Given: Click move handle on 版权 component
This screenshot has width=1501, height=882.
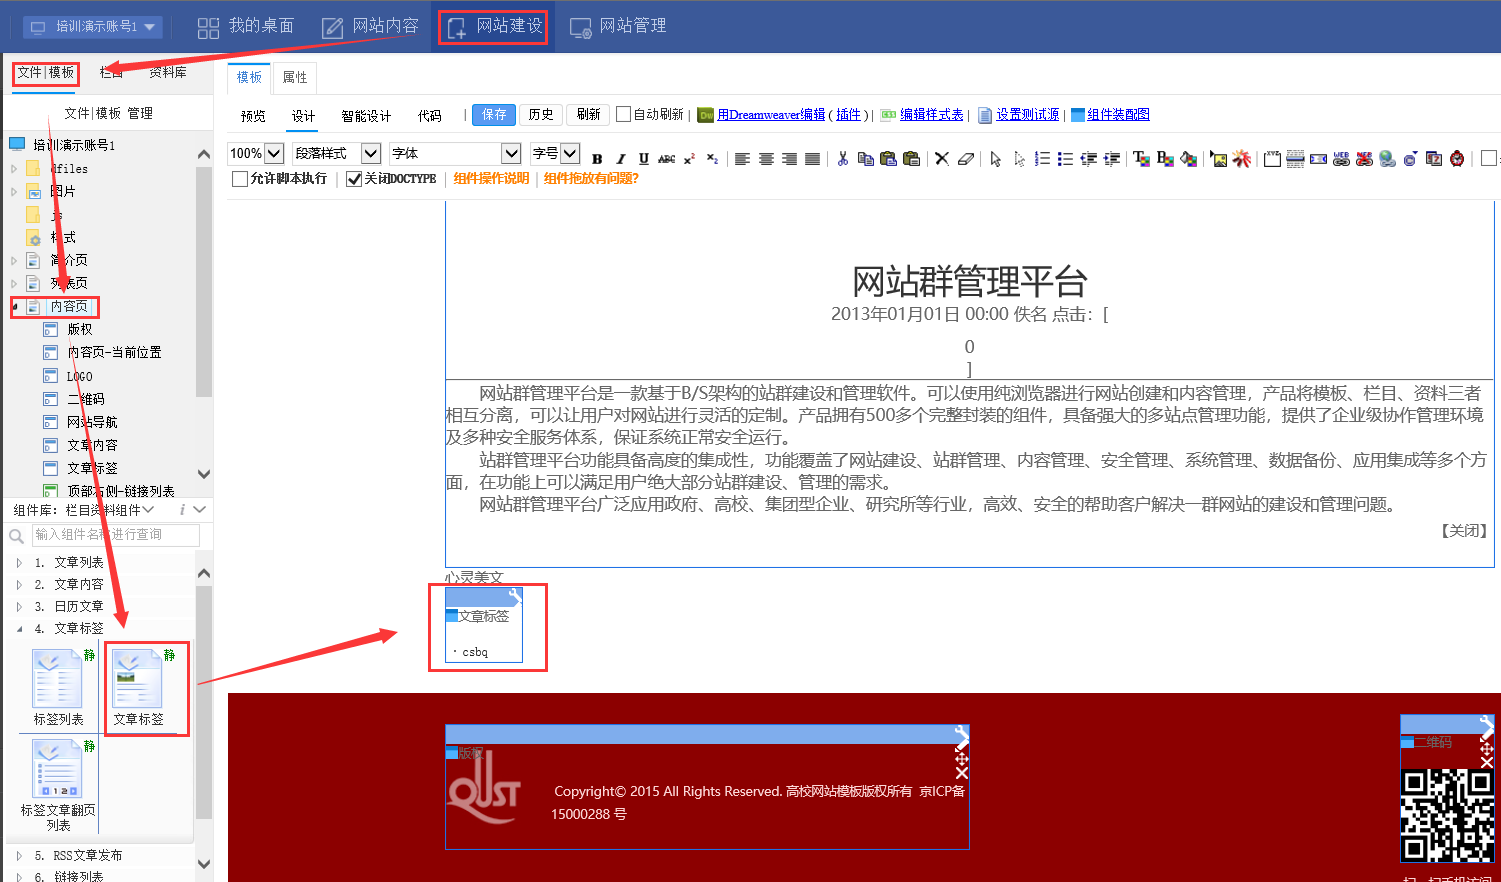Looking at the screenshot, I should click(961, 759).
